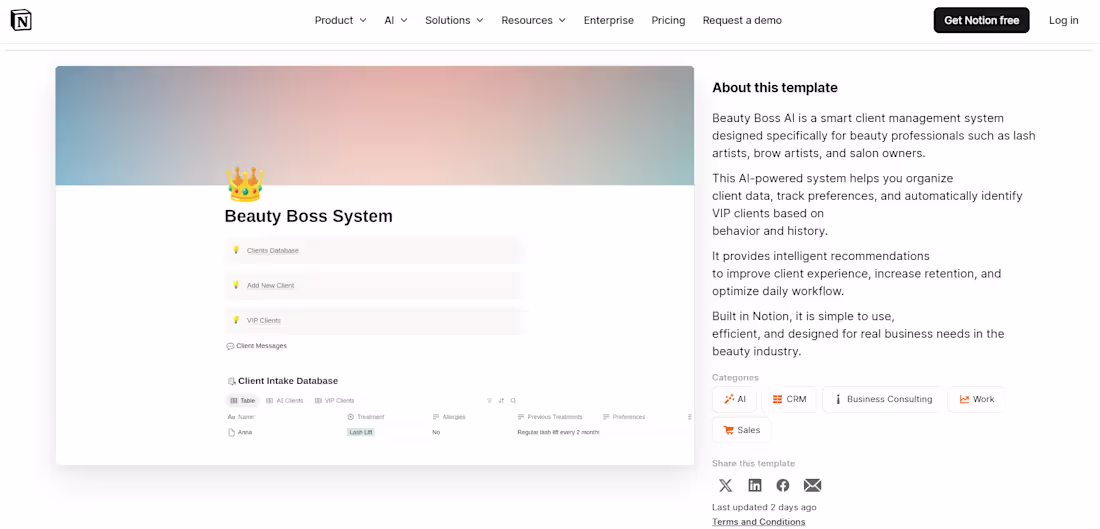The image size is (1100, 529).
Task: Click the search icon in database preview
Action: point(514,401)
